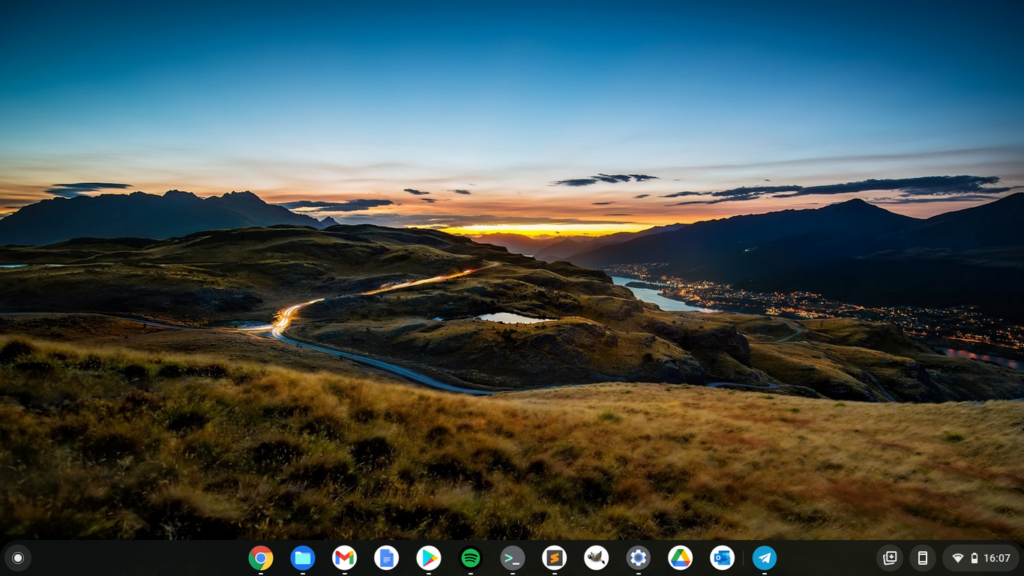1024x576 pixels.
Task: Open Gmail from the shelf
Action: [x=344, y=558]
